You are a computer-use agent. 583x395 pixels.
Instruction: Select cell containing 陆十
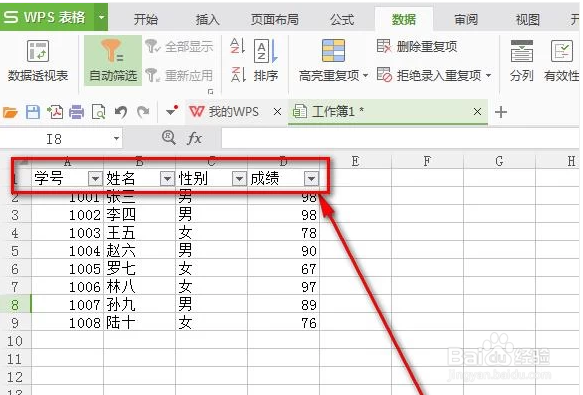point(139,323)
